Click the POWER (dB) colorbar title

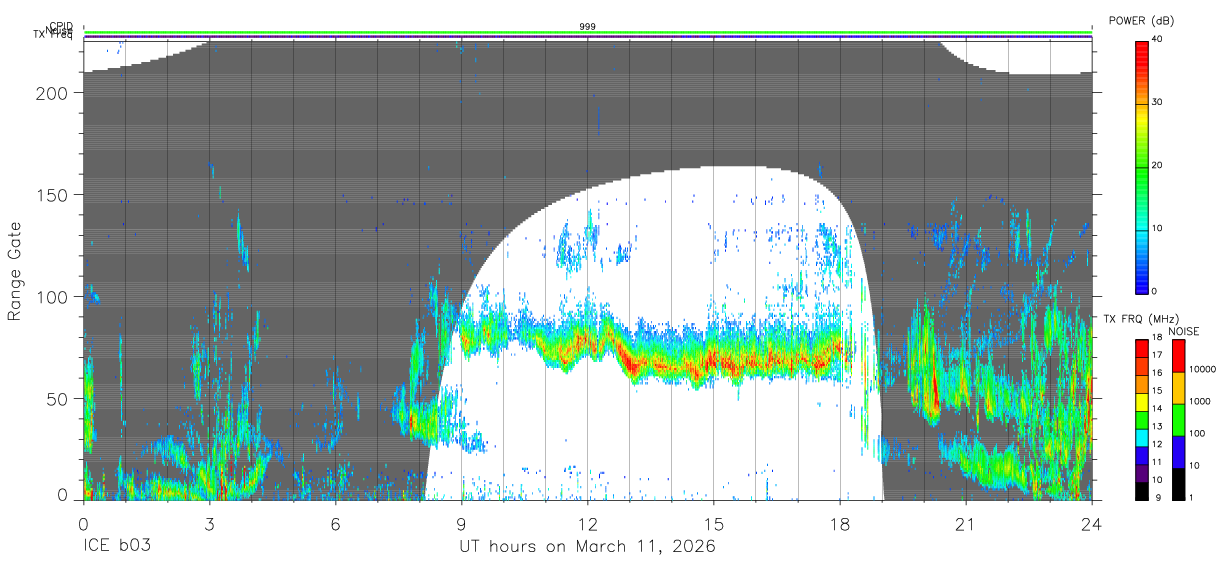[x=1141, y=21]
